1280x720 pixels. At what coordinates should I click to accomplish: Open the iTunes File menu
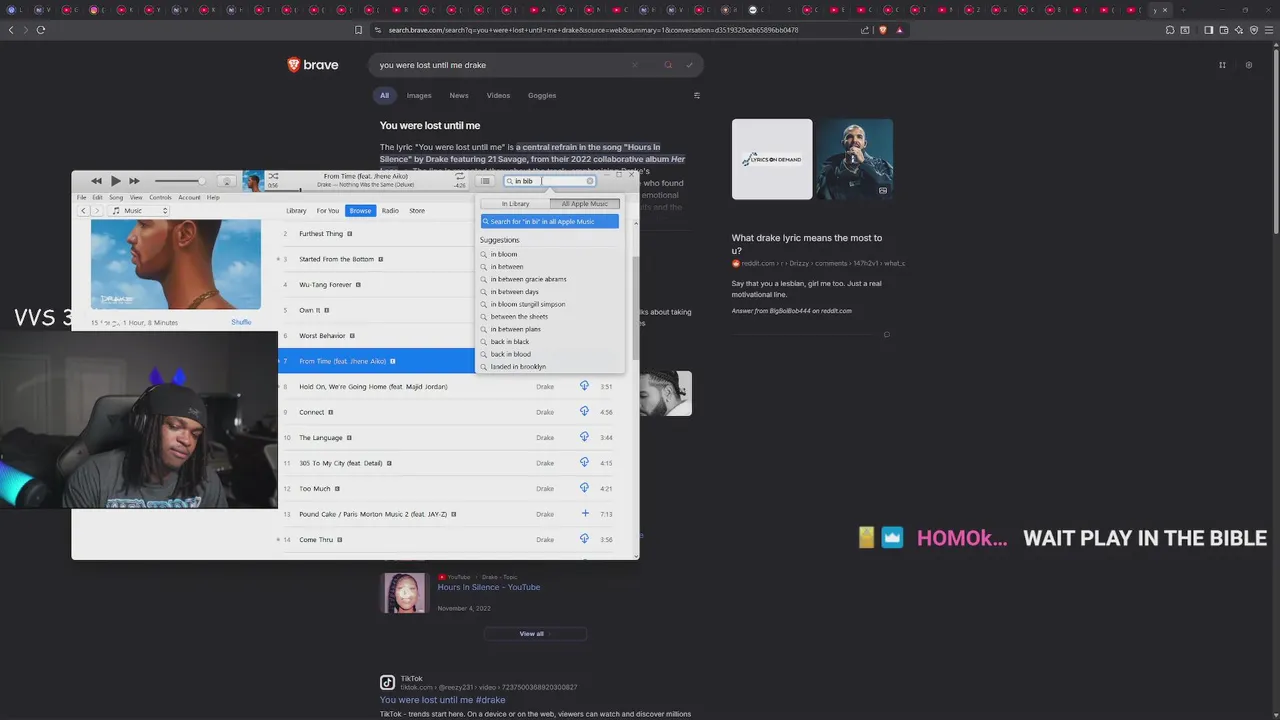tap(83, 197)
